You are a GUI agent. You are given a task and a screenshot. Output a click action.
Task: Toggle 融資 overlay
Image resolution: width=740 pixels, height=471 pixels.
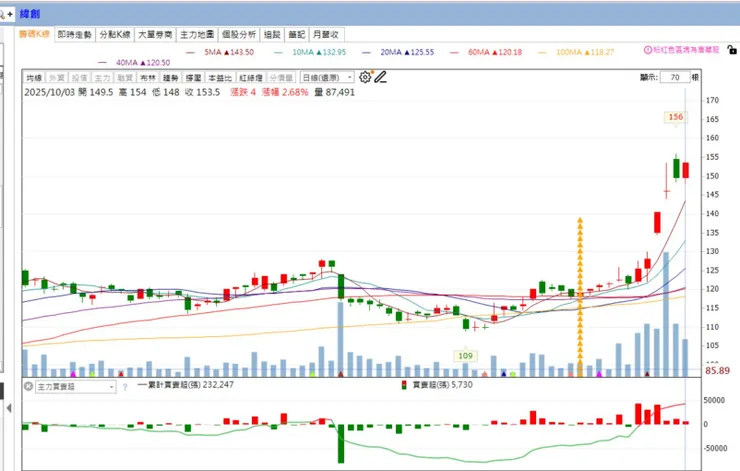(x=125, y=77)
